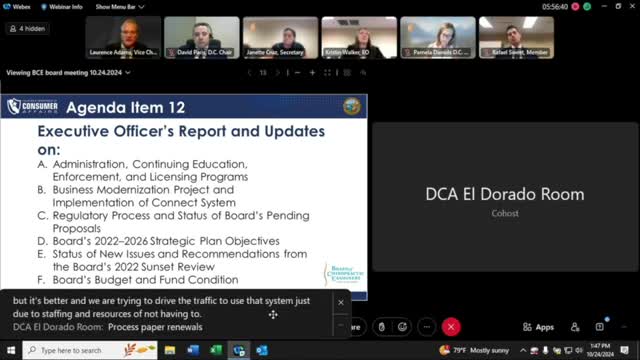Open the Viewing BCE board meeting dropdown
The width and height of the screenshot is (640, 360).
68,73
